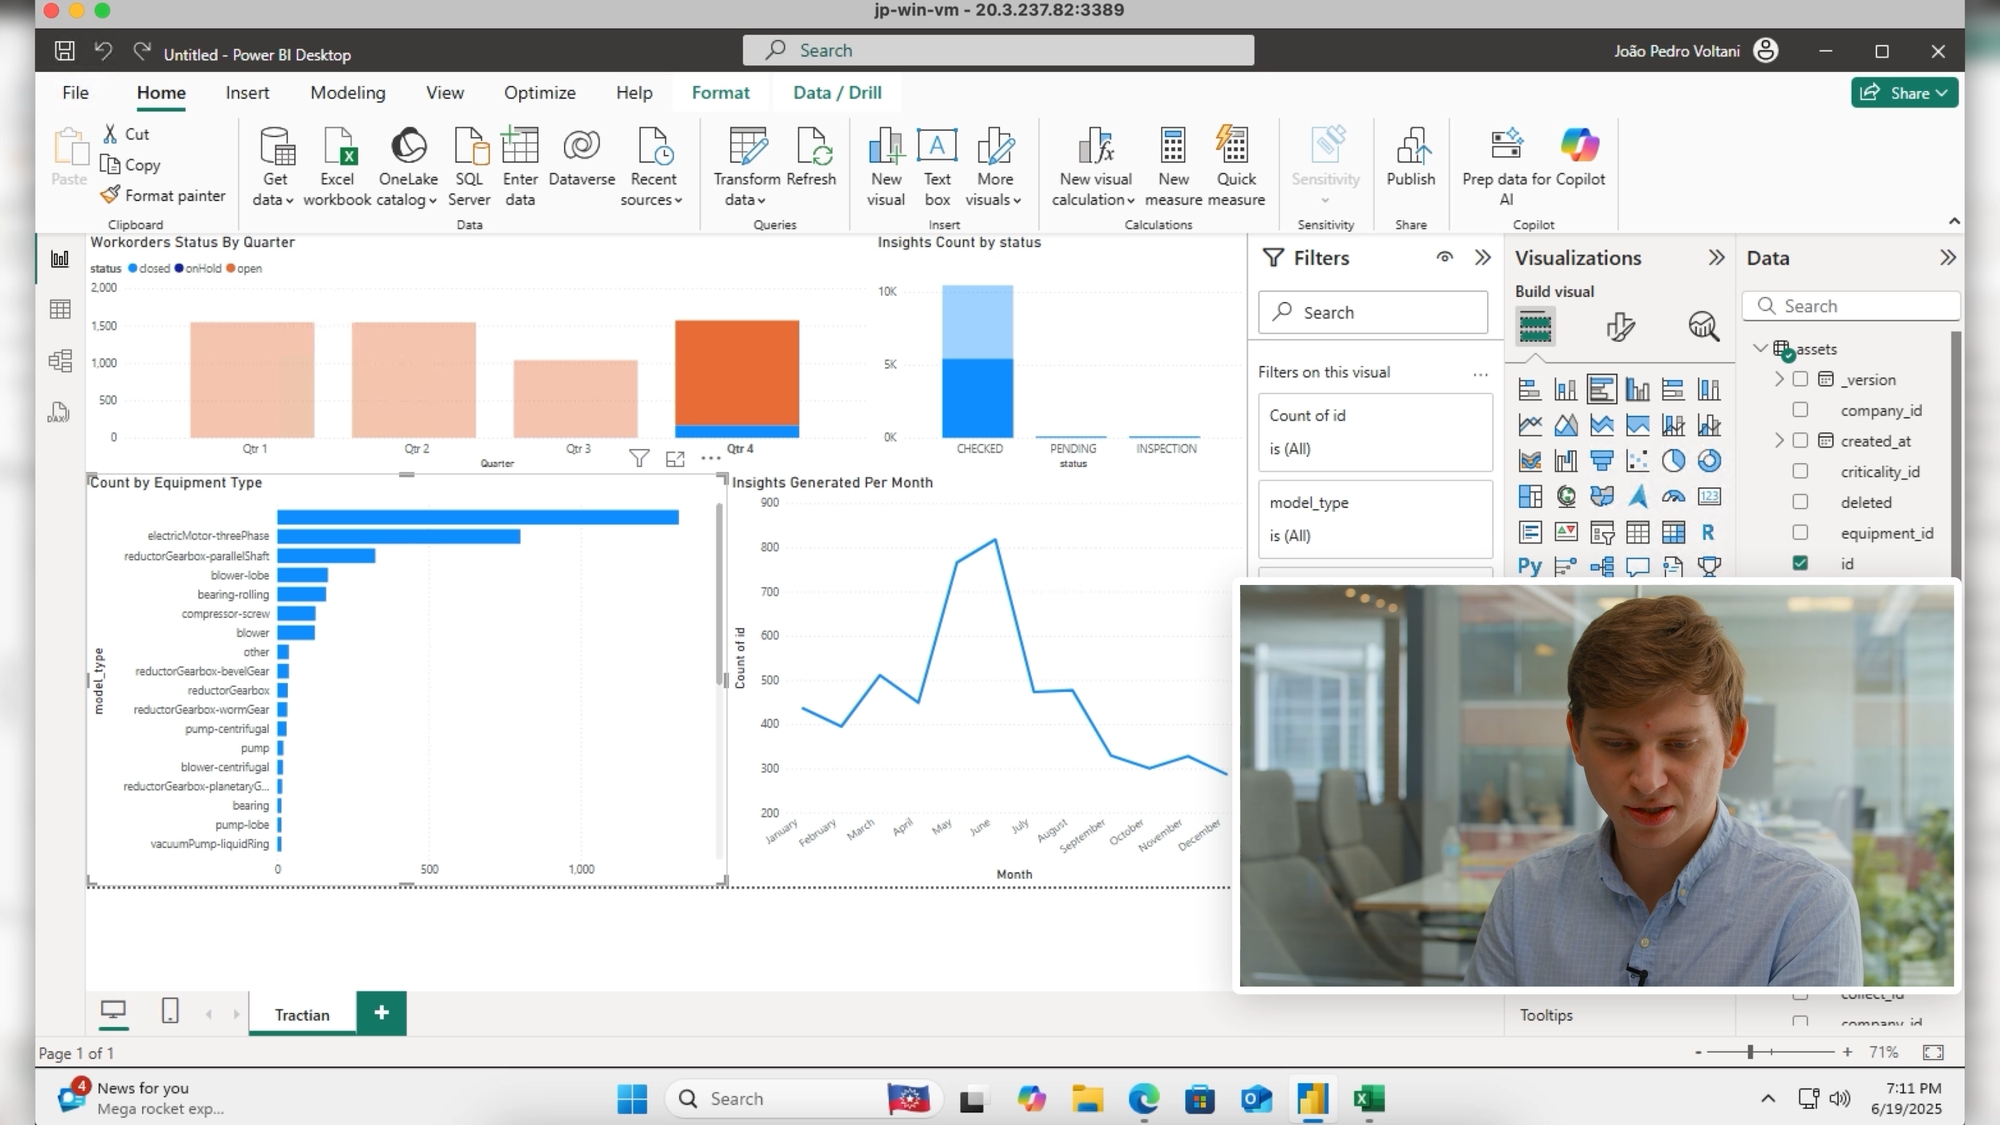Click the Share button
The height and width of the screenshot is (1125, 2000).
pyautogui.click(x=1904, y=92)
